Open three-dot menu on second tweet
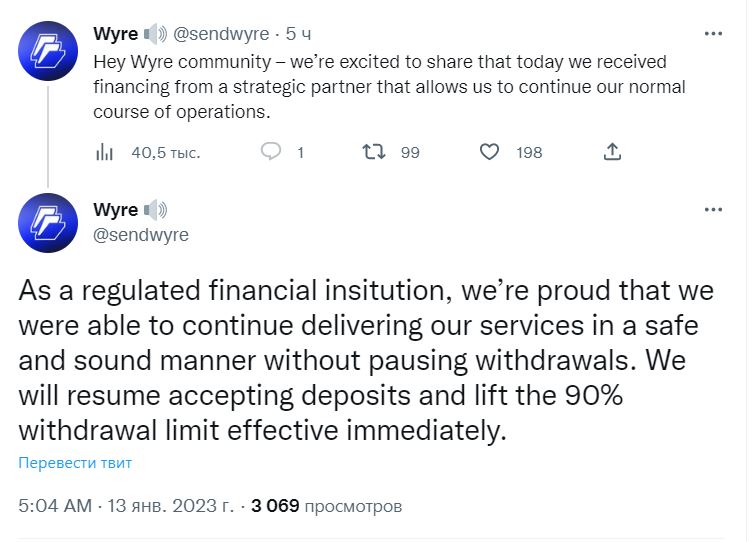Image resolution: width=753 pixels, height=542 pixels. click(712, 210)
